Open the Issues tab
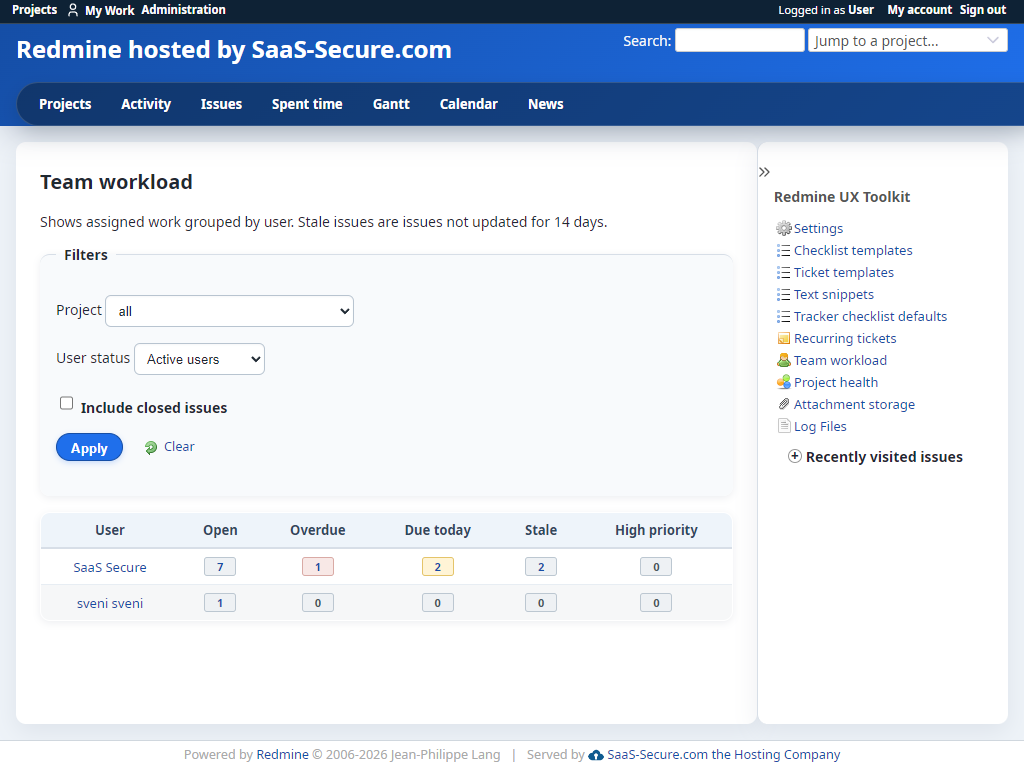Screen dimensions: 1024x768 click(x=221, y=104)
